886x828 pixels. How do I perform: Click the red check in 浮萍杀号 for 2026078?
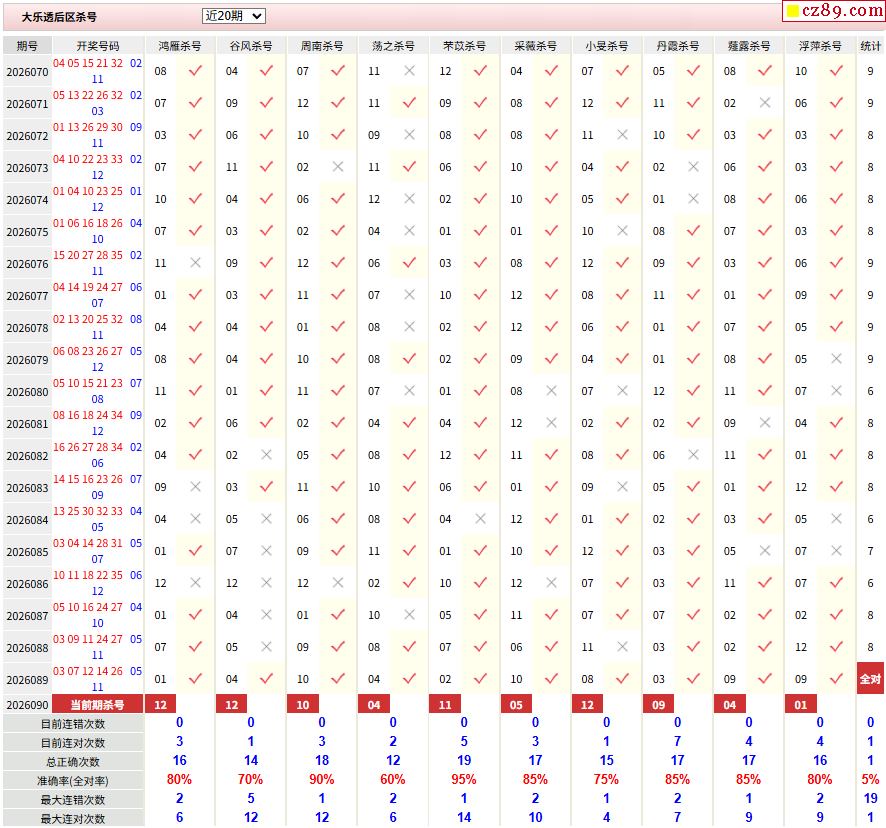pos(836,327)
